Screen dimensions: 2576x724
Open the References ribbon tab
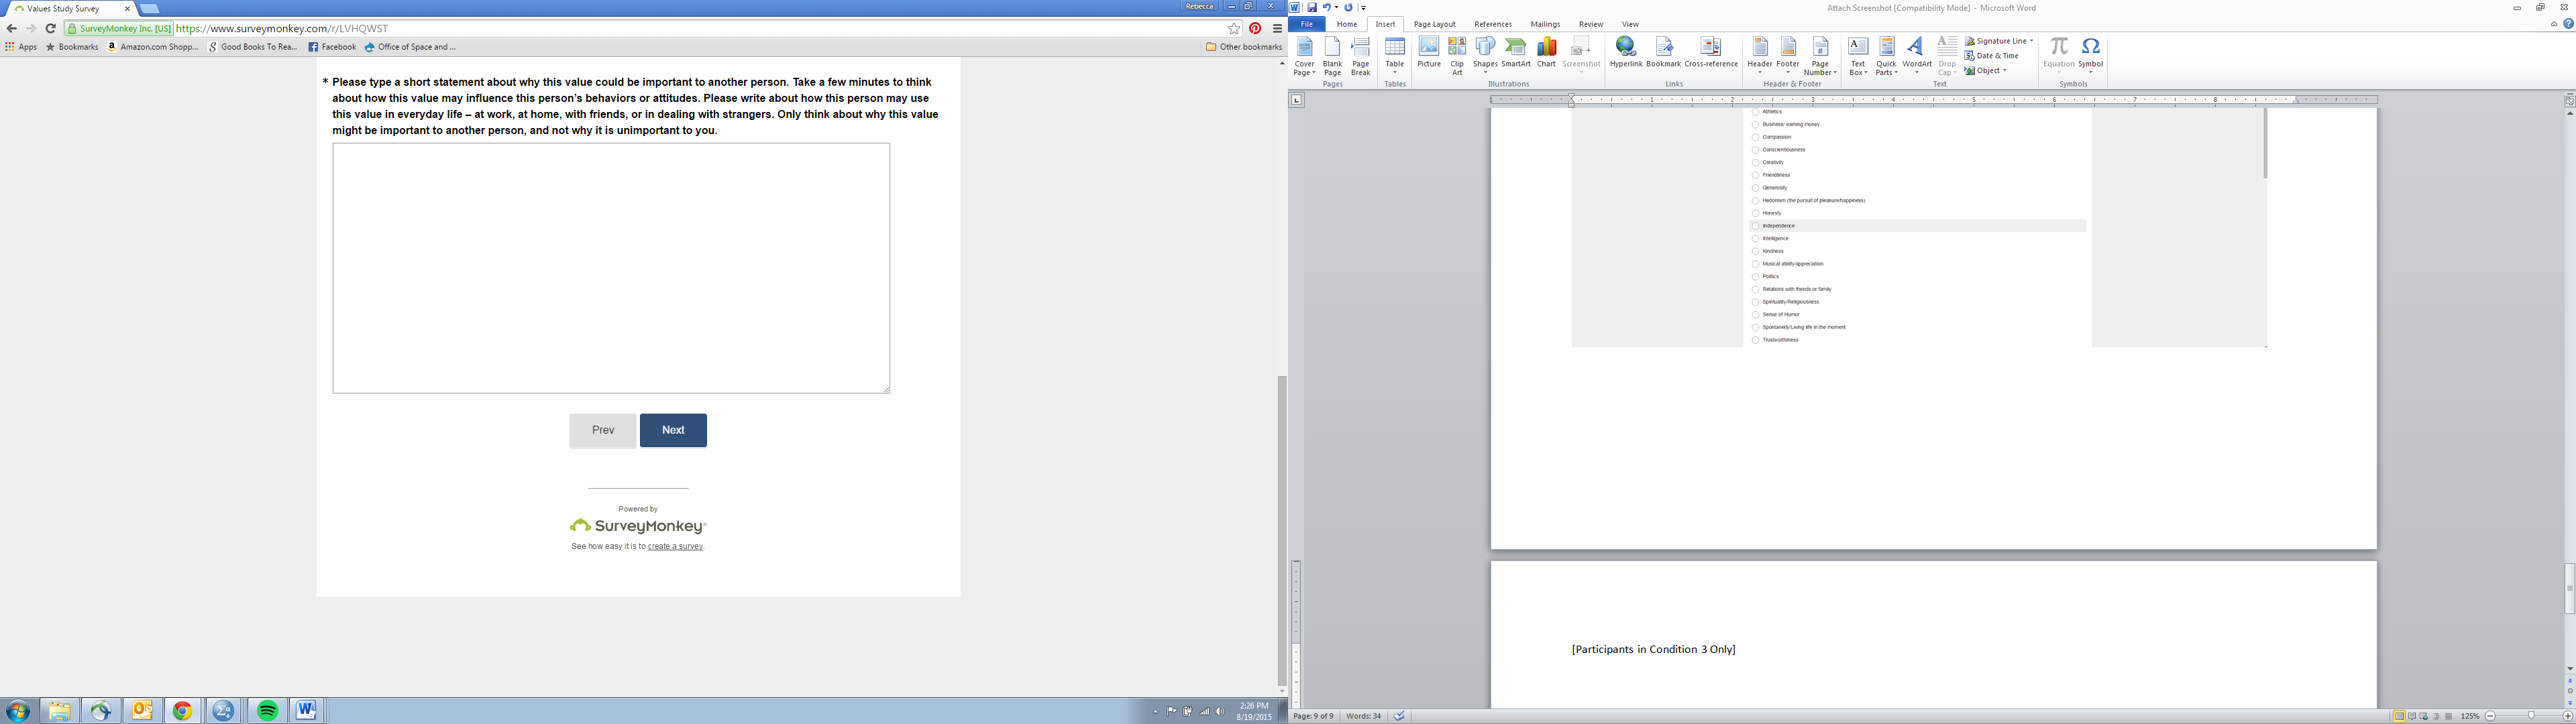1492,24
